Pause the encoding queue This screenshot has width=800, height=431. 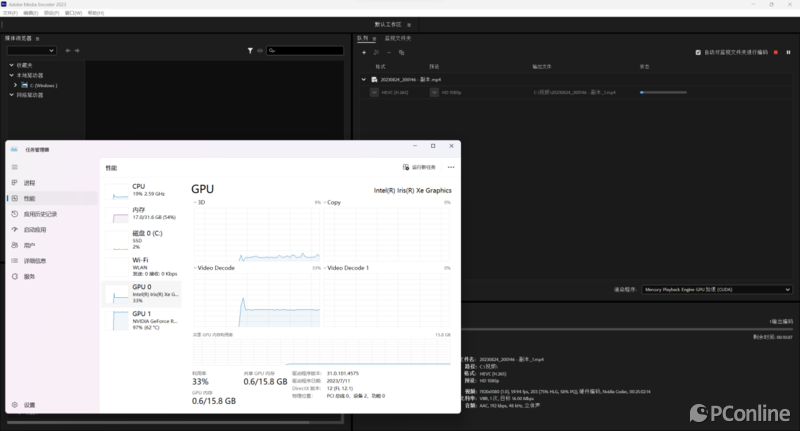click(x=788, y=53)
